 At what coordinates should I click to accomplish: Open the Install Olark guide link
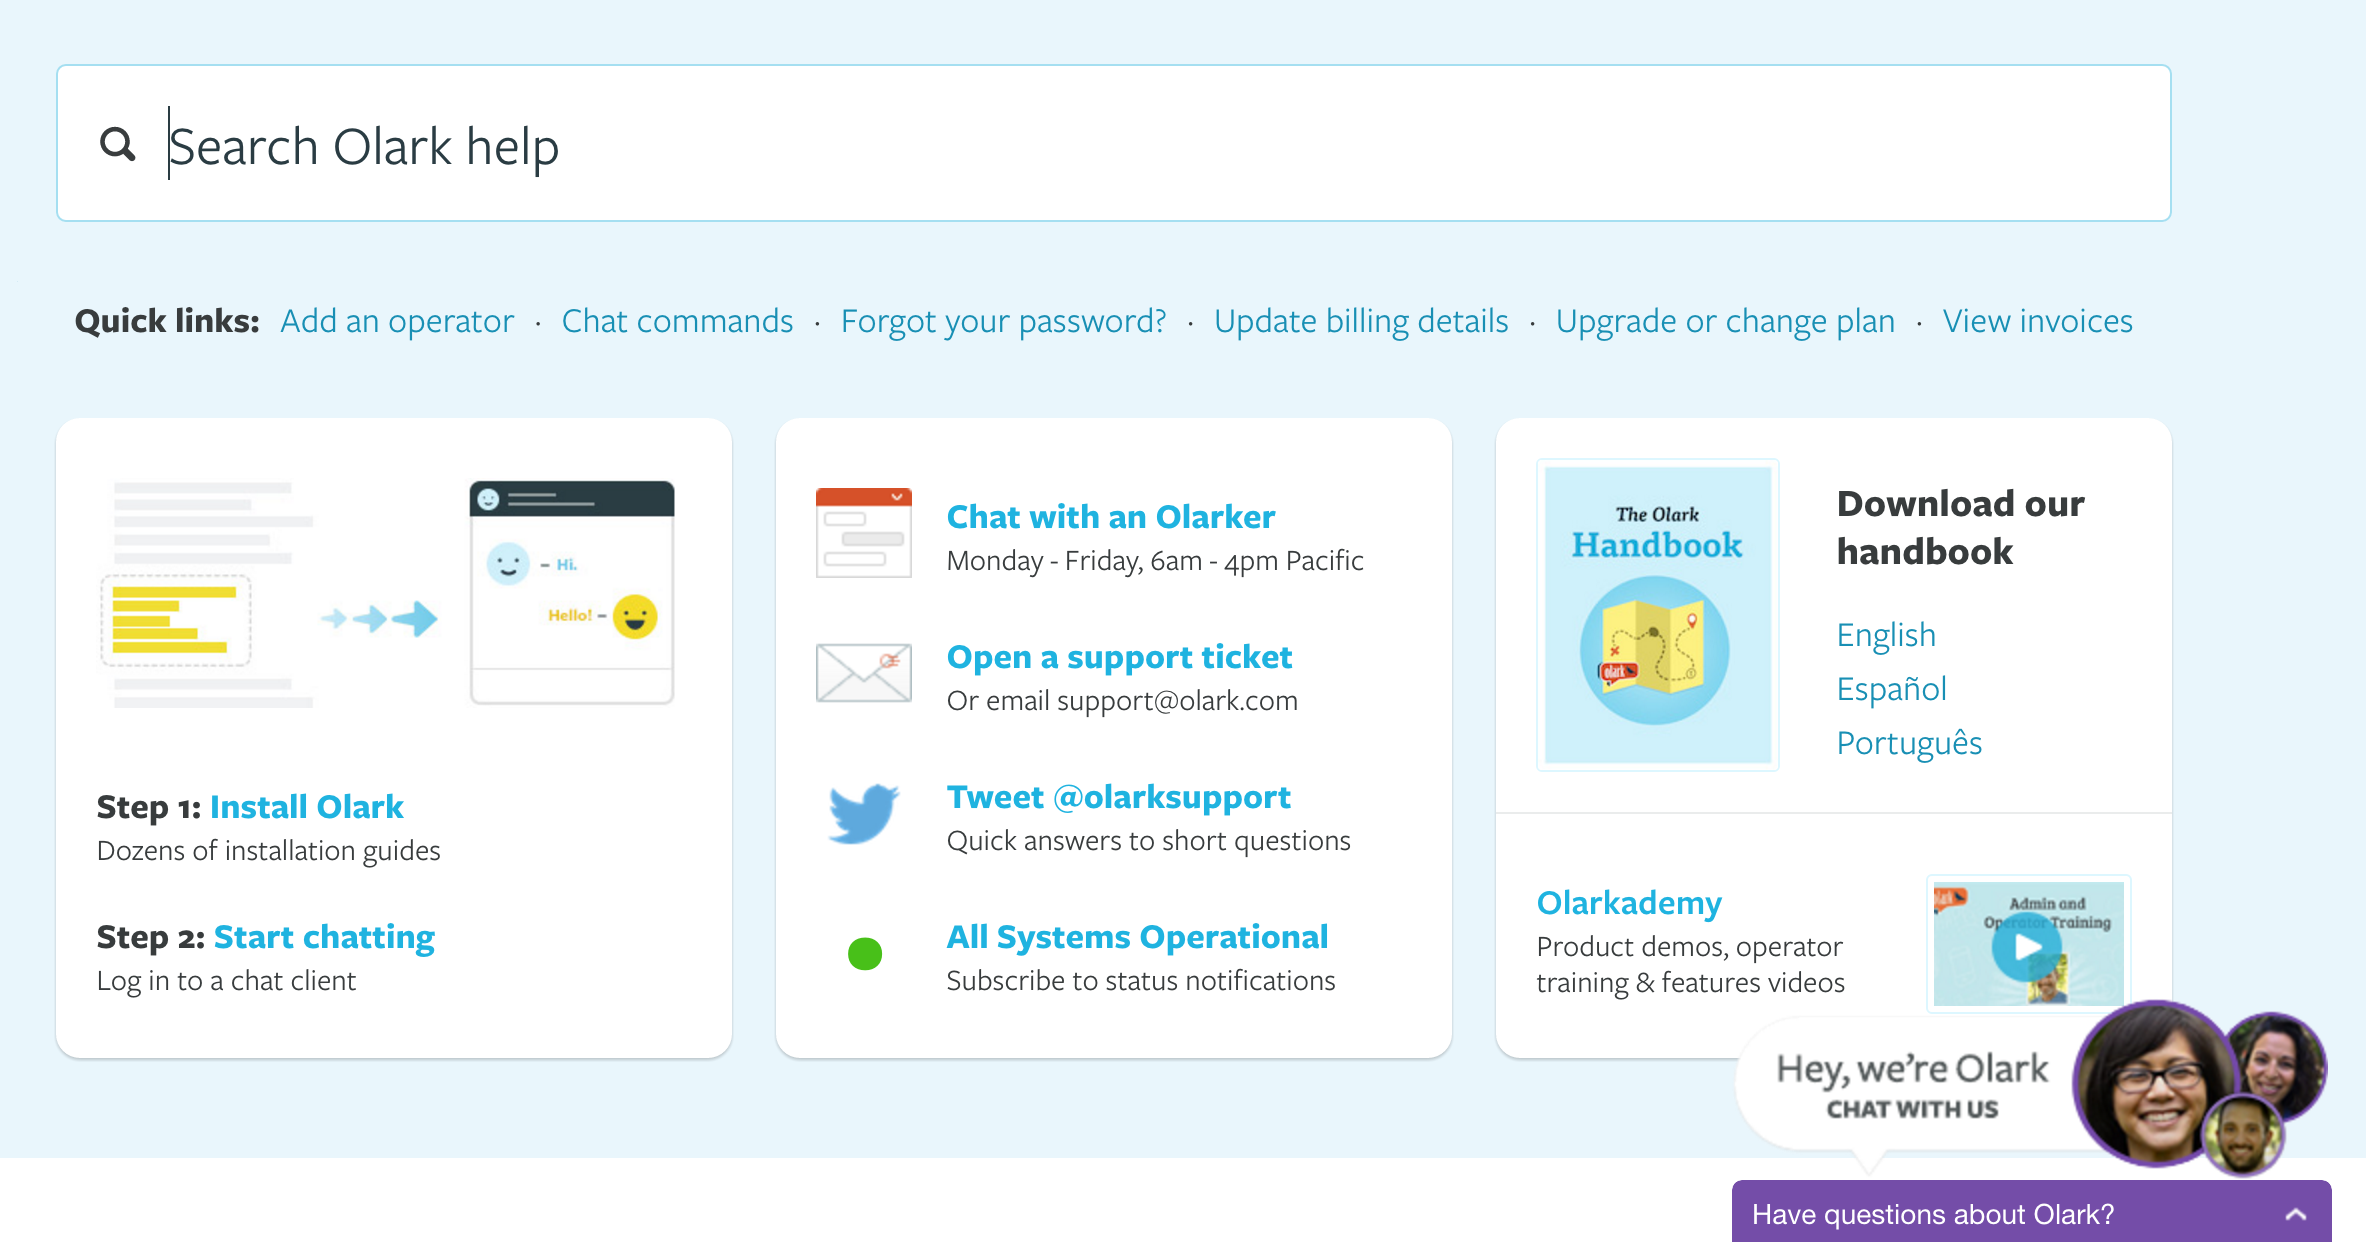306,807
